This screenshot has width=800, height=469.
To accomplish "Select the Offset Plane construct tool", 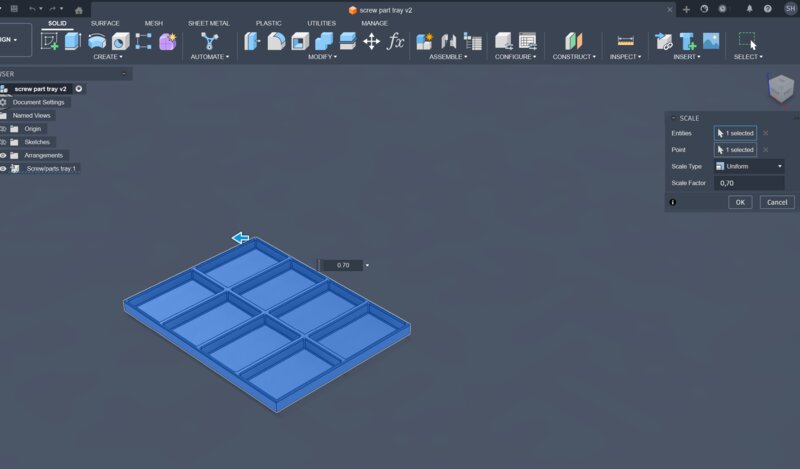I will [x=573, y=41].
